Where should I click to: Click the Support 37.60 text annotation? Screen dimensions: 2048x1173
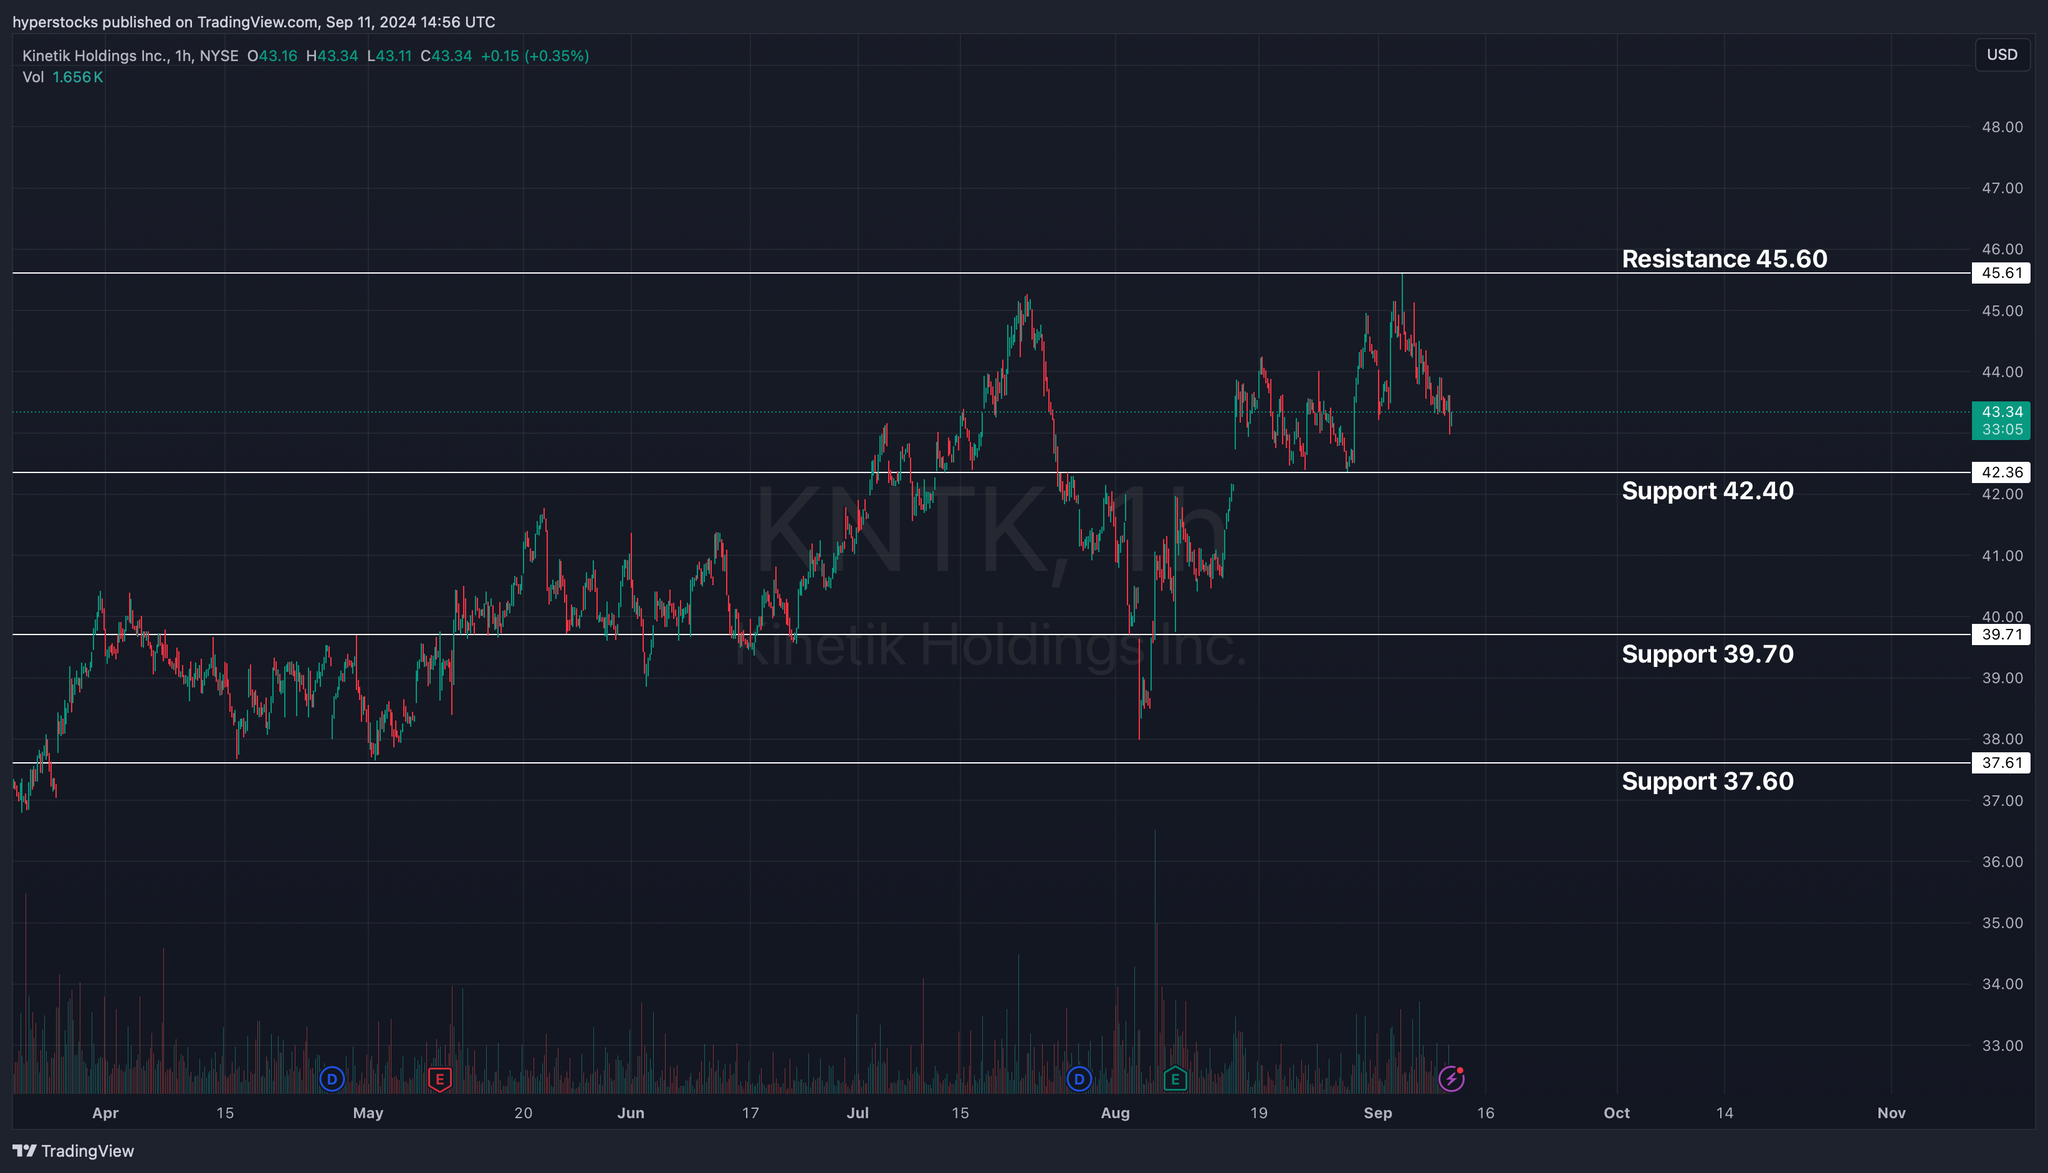pos(1706,781)
